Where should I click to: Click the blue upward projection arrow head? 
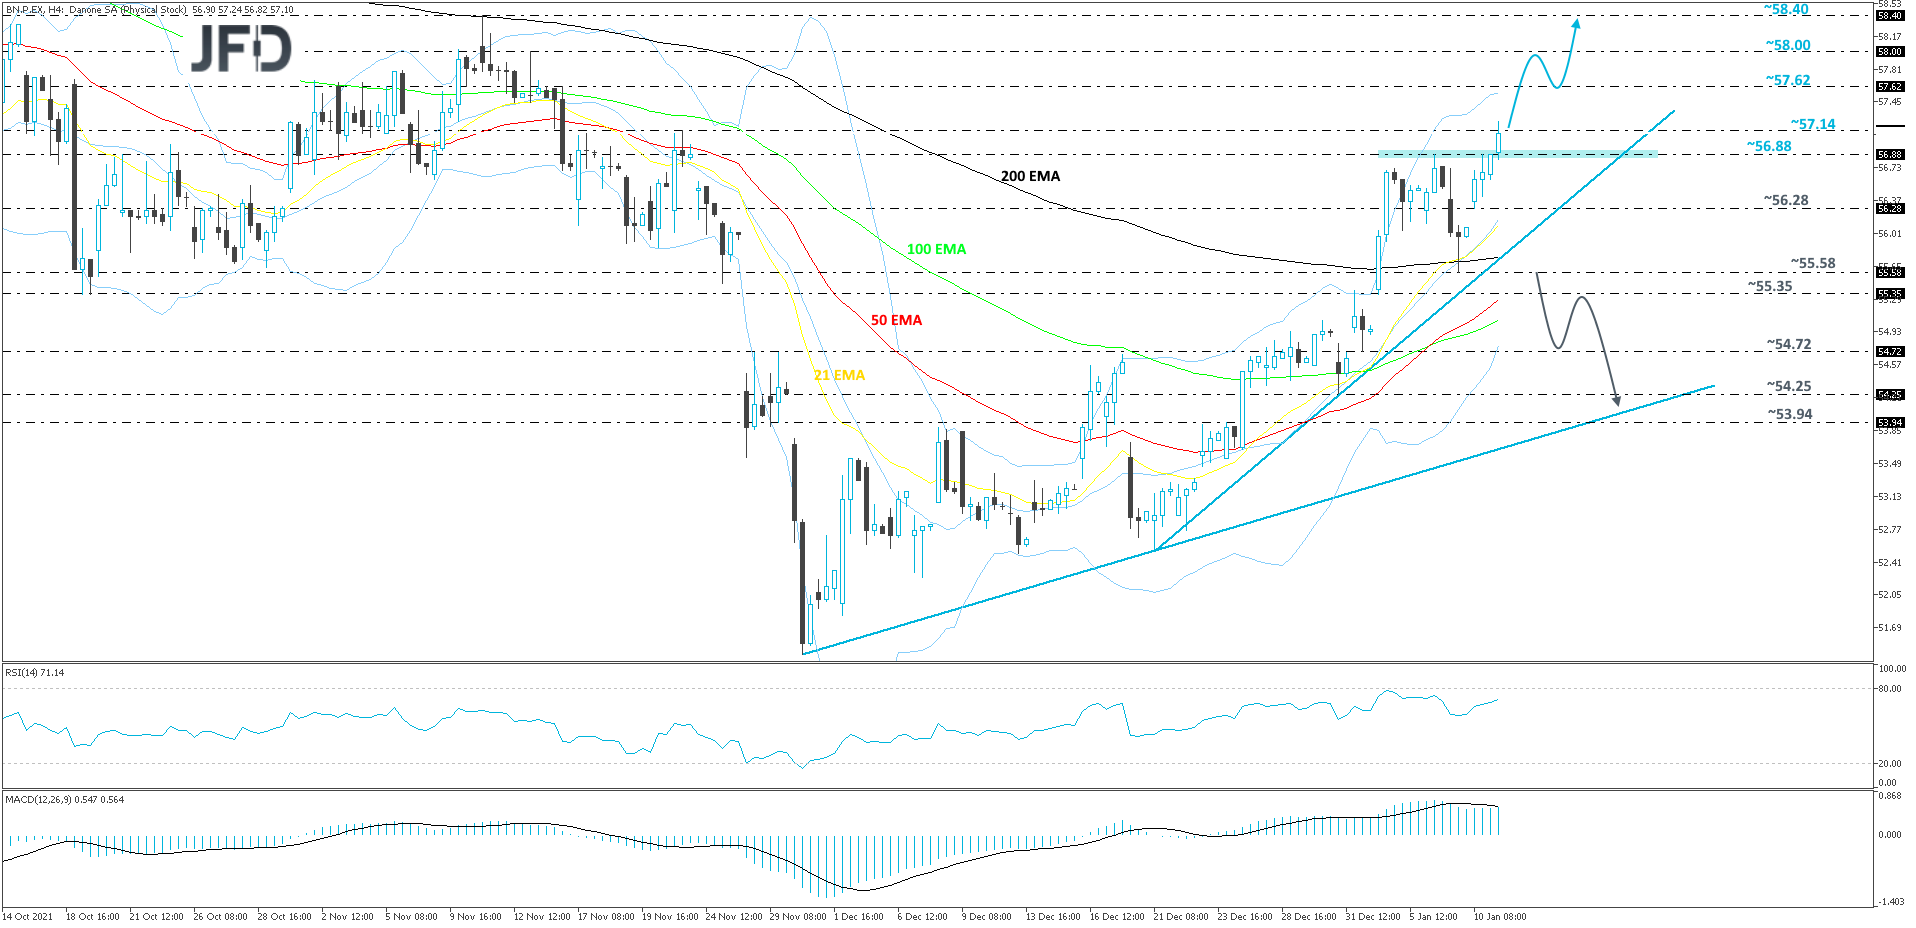[x=1576, y=22]
